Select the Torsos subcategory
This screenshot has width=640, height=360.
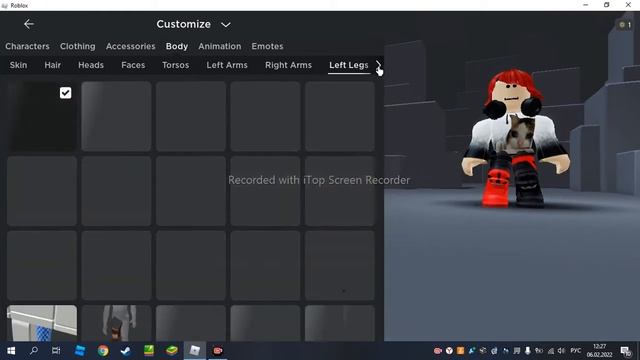coord(176,65)
